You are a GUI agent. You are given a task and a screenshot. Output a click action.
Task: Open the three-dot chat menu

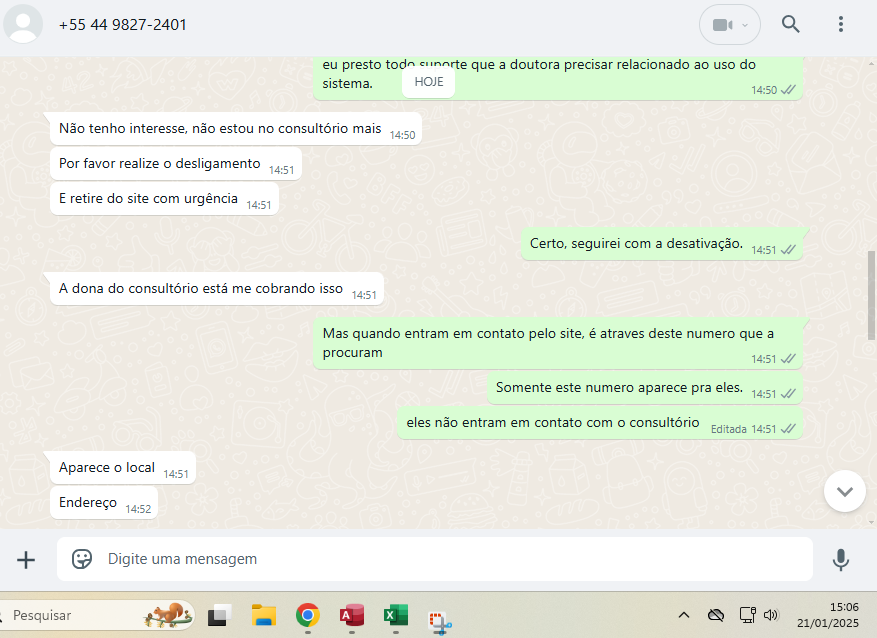coord(841,25)
